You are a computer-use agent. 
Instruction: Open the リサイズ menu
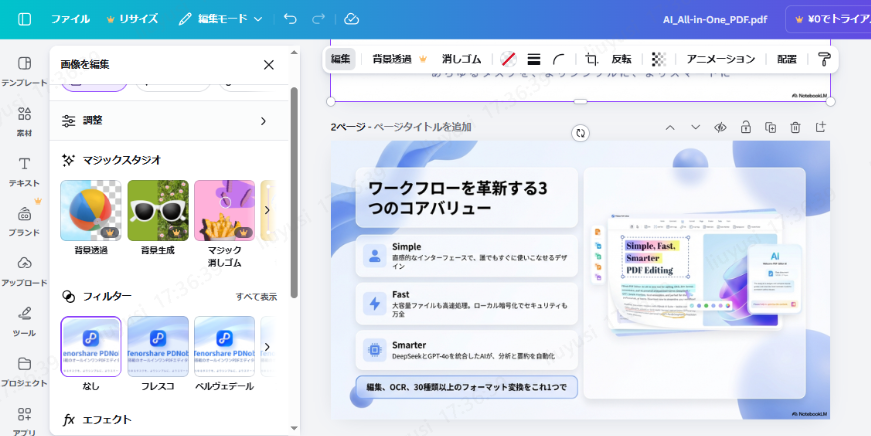(x=132, y=19)
